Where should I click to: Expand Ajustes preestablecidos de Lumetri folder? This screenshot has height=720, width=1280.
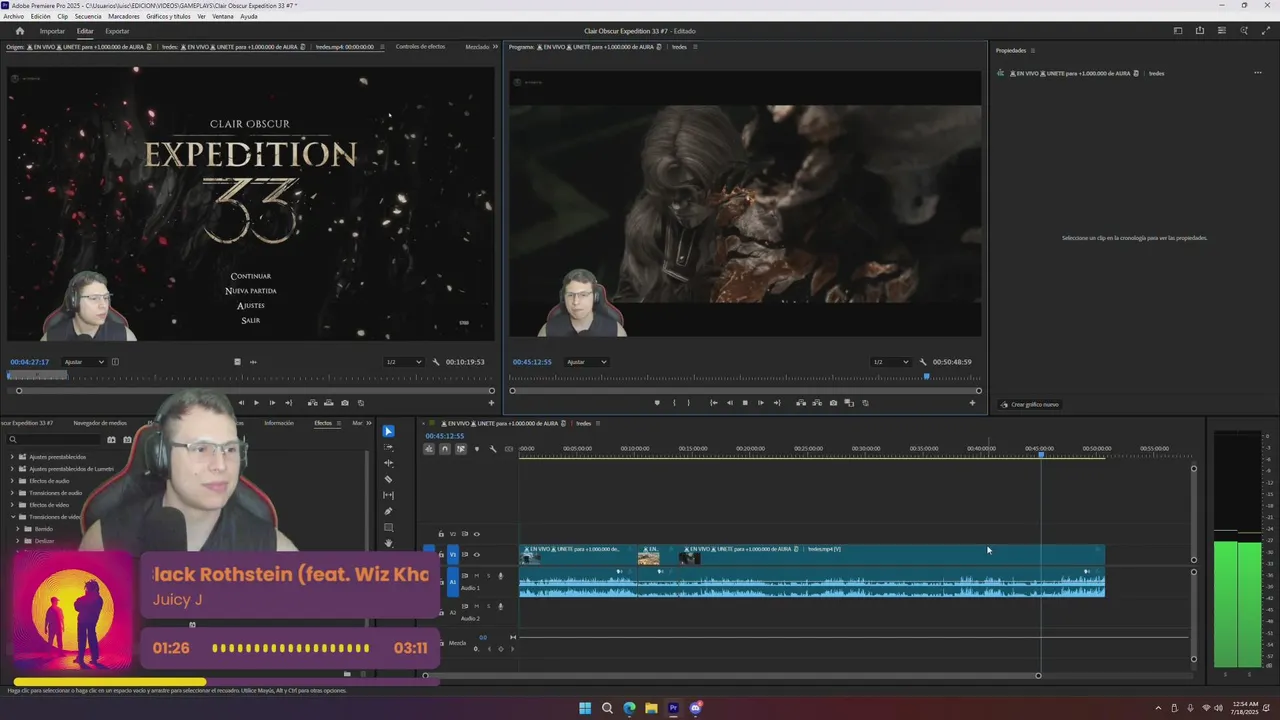coord(13,469)
